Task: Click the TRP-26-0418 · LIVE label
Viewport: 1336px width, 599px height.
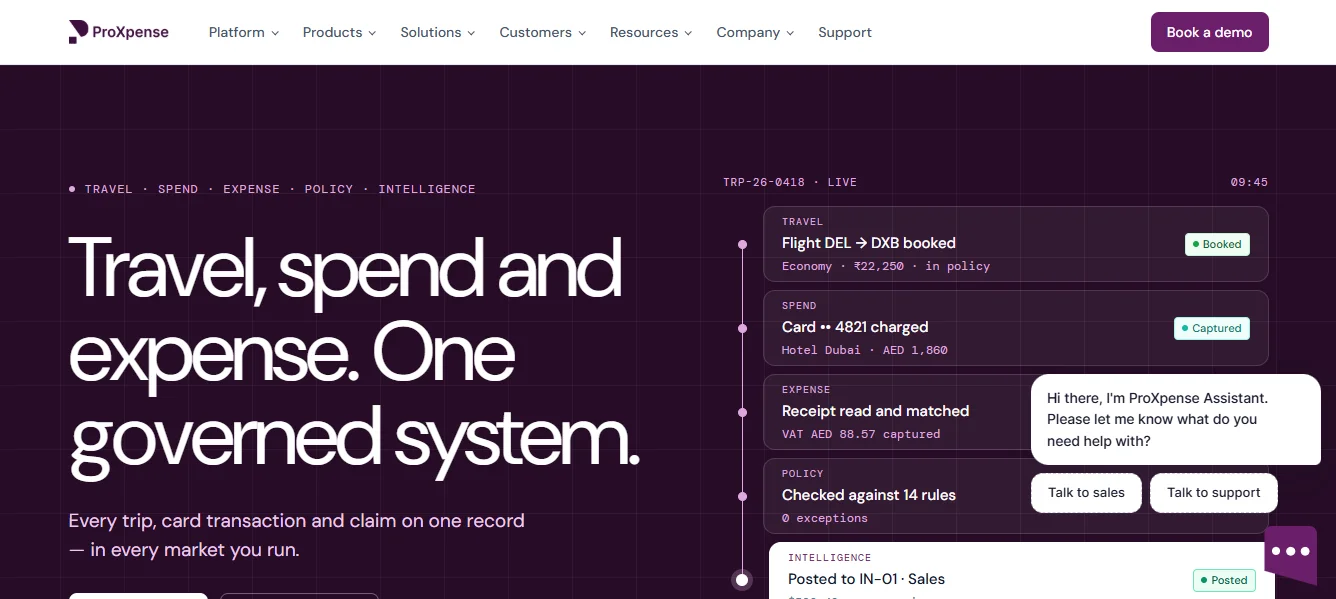Action: (790, 182)
